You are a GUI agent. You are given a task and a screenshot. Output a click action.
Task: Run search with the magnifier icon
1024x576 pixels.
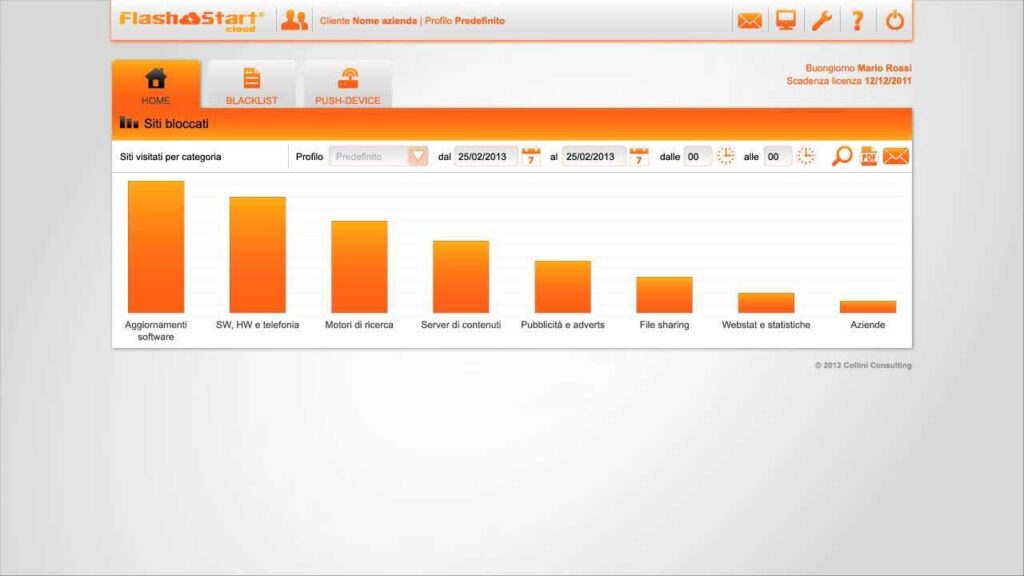coord(842,156)
